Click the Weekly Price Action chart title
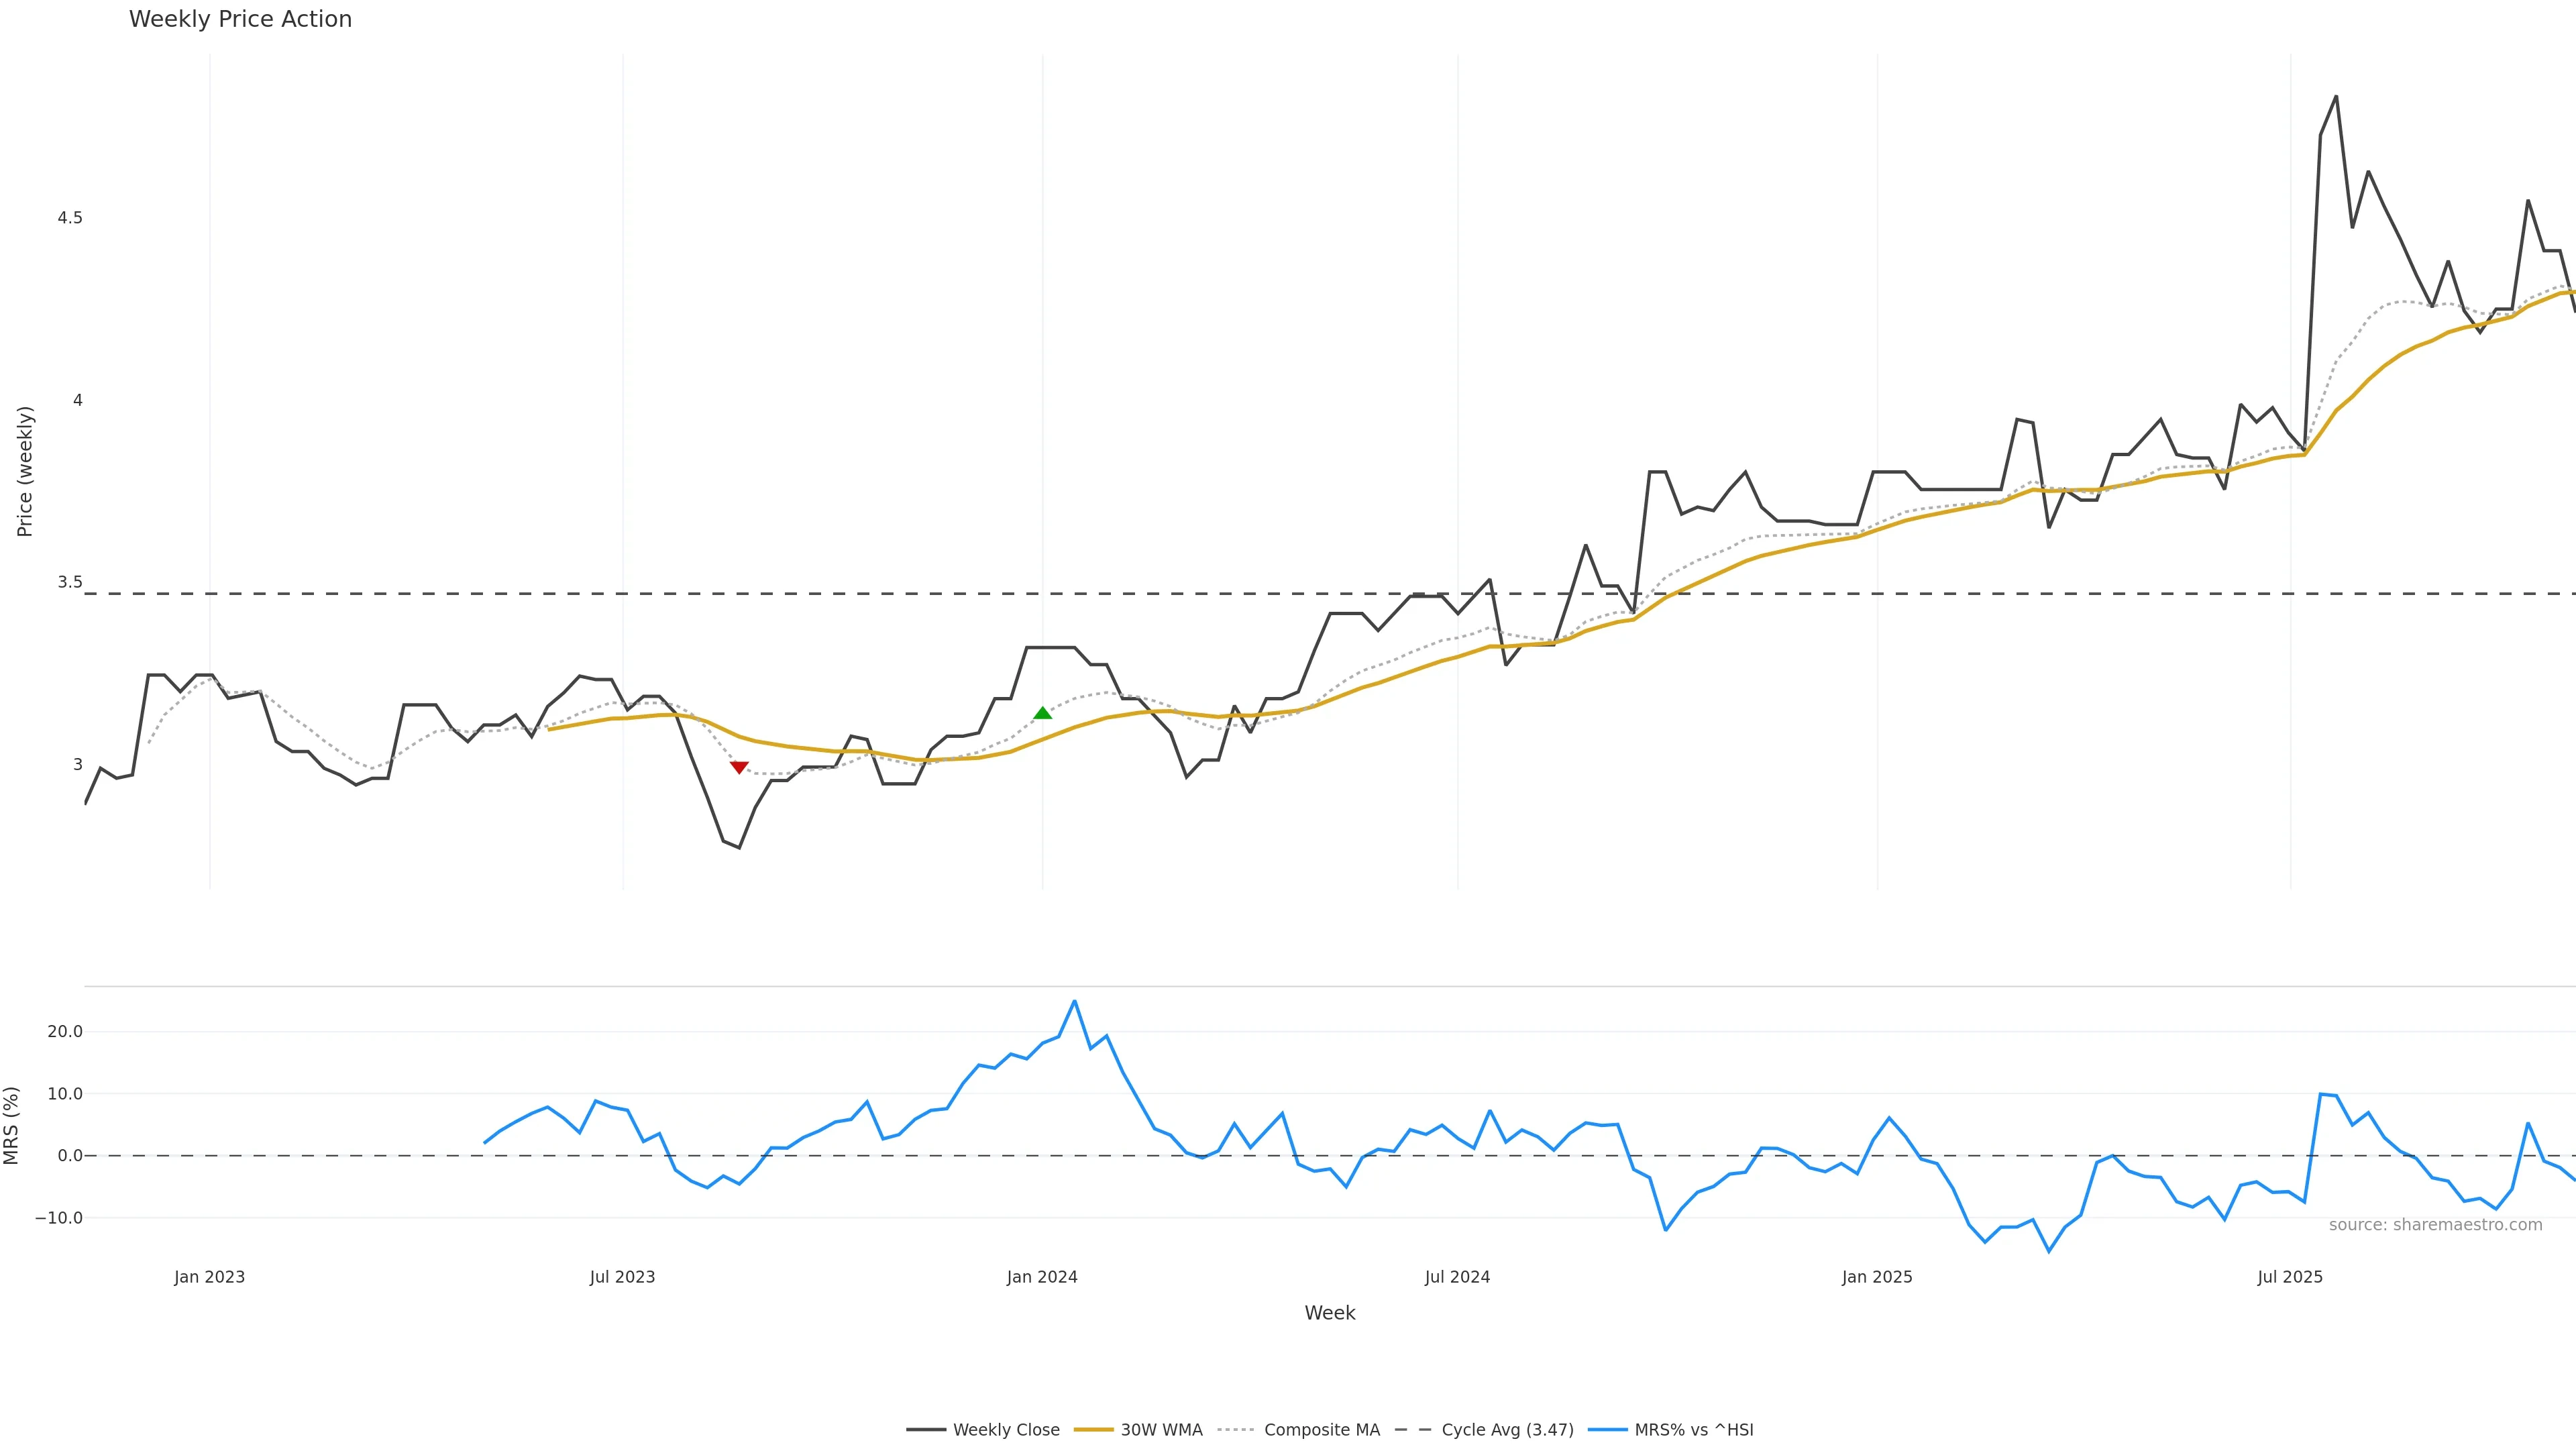Screen dimensions: 2576x1449 pos(240,19)
